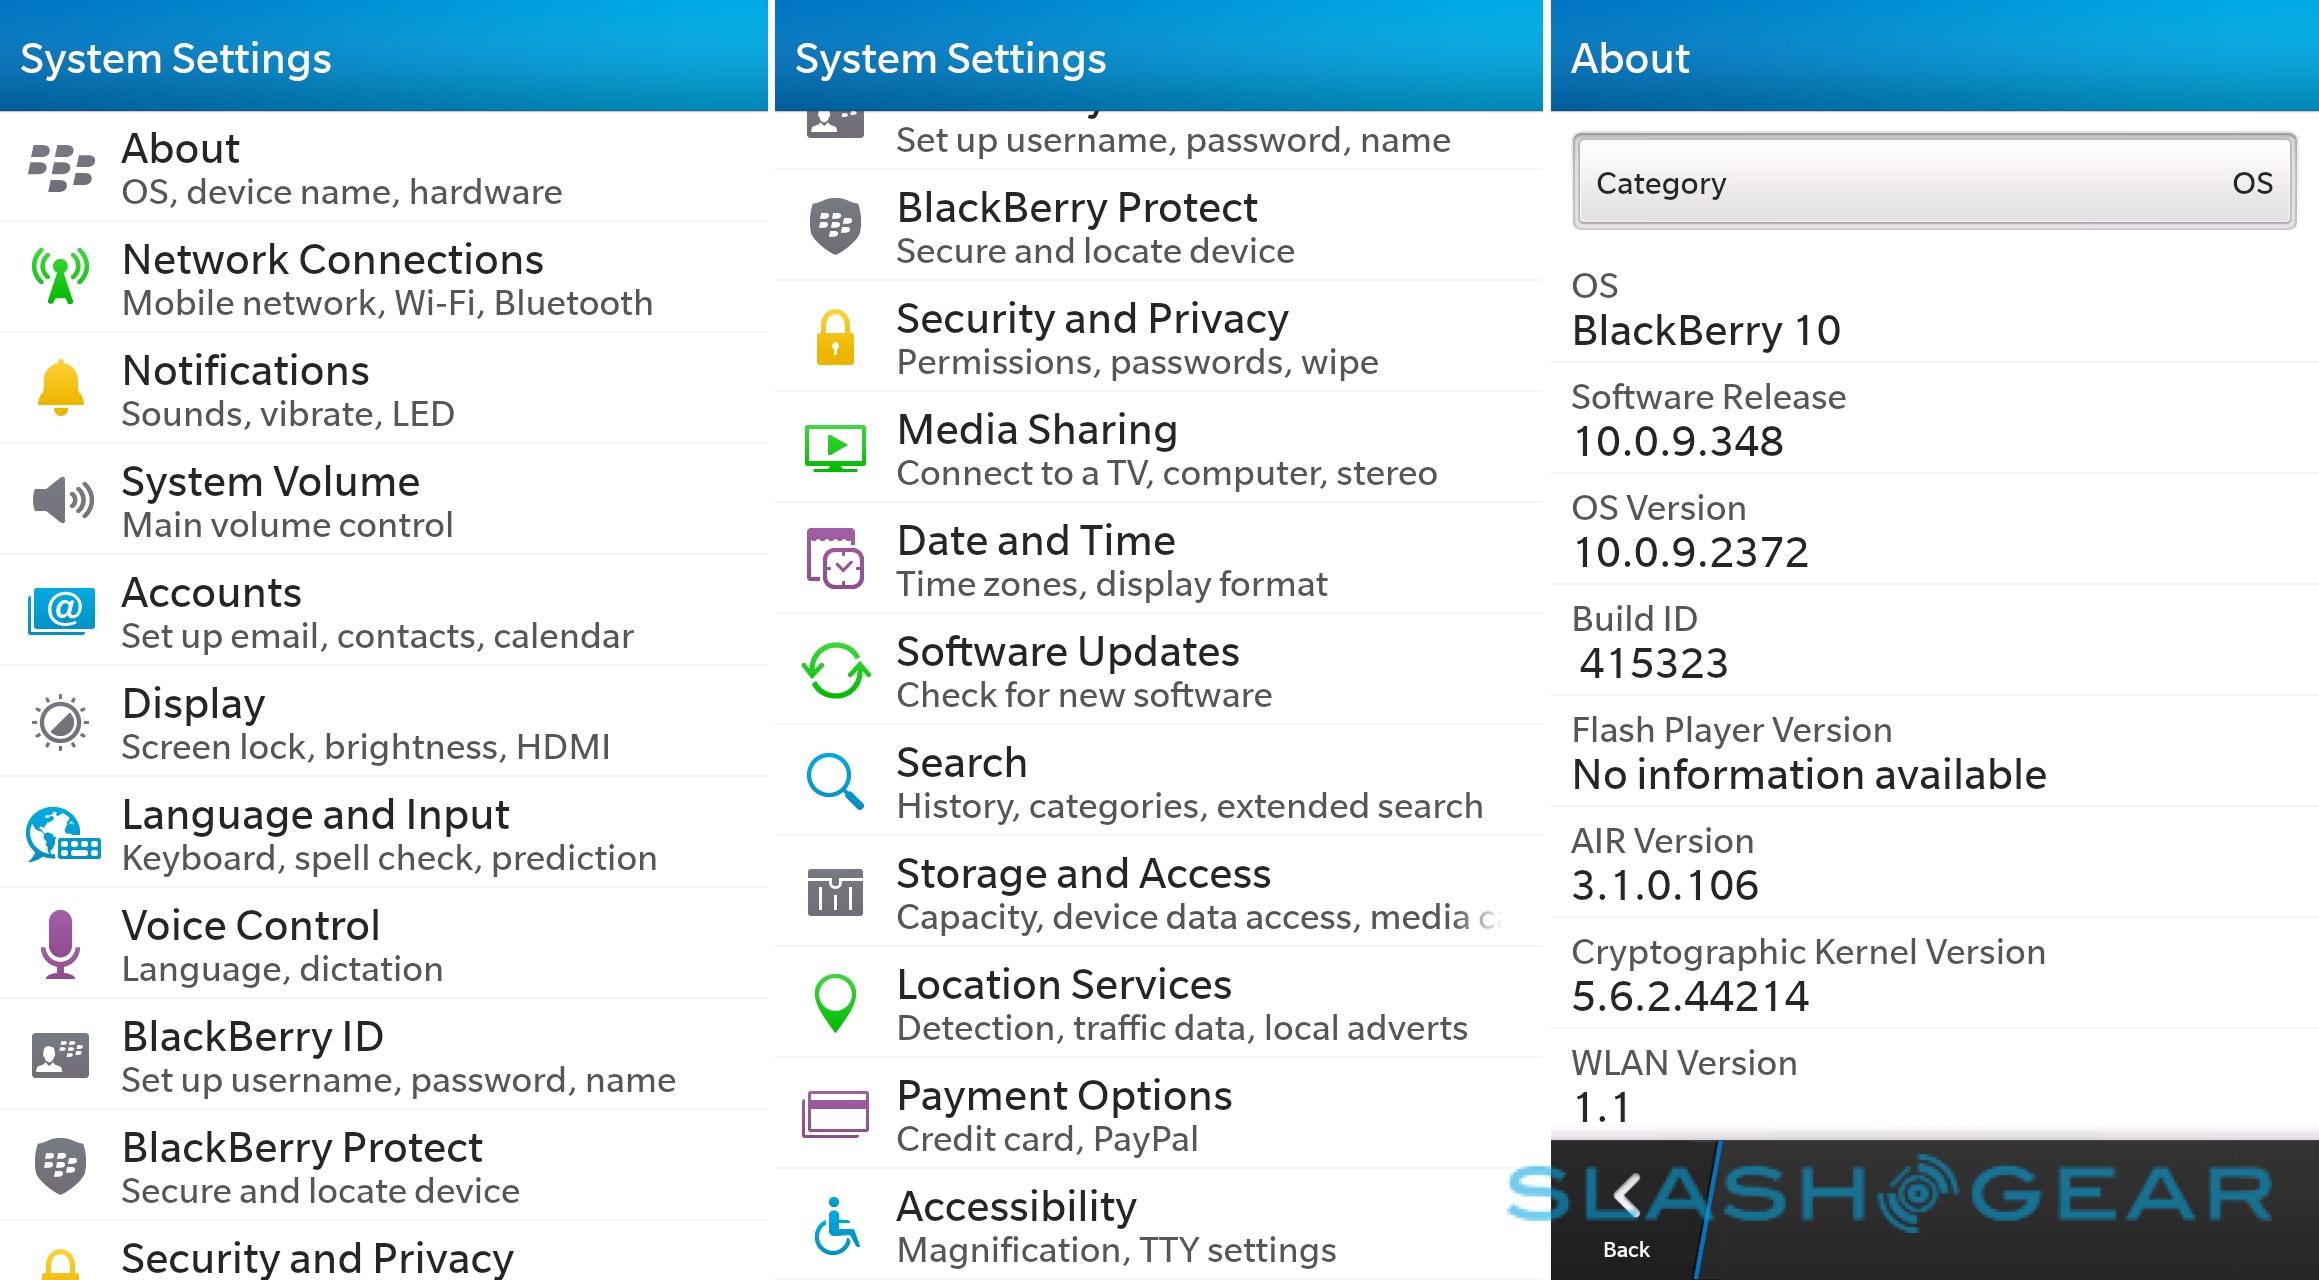
Task: Tap the purple Voice Control microphone icon
Action: 60,944
